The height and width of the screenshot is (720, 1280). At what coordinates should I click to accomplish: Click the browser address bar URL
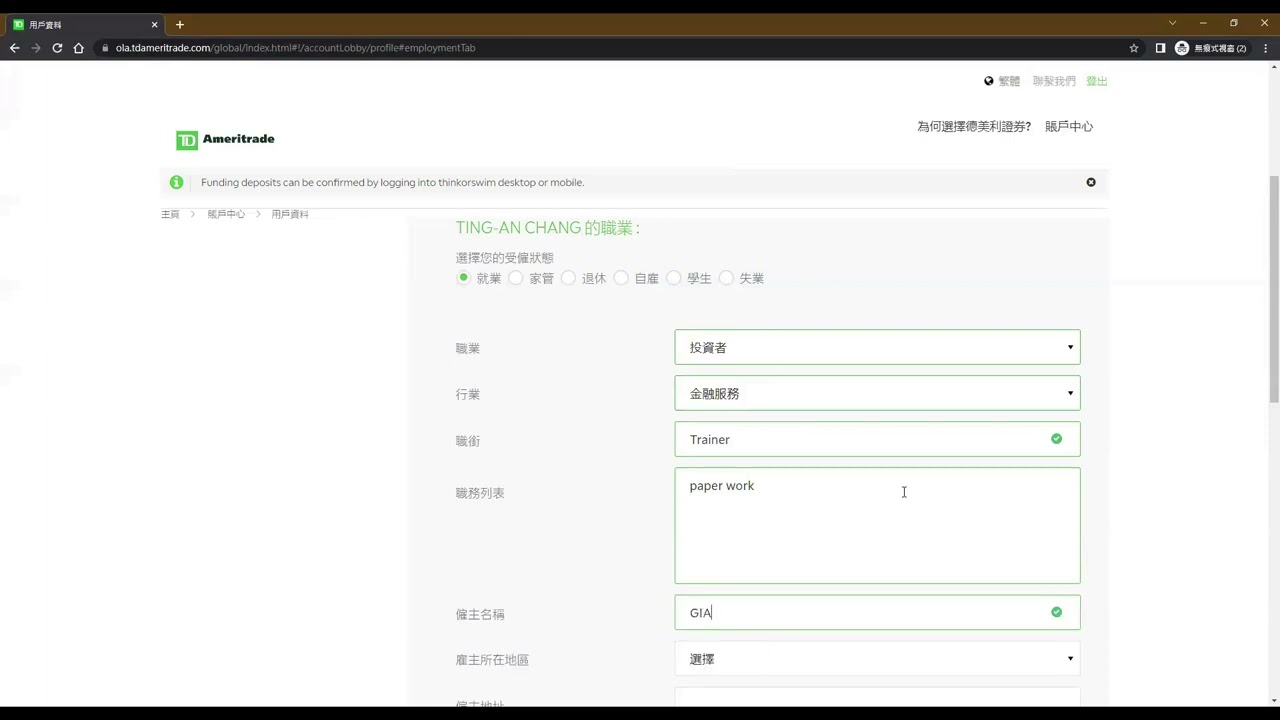coord(295,48)
